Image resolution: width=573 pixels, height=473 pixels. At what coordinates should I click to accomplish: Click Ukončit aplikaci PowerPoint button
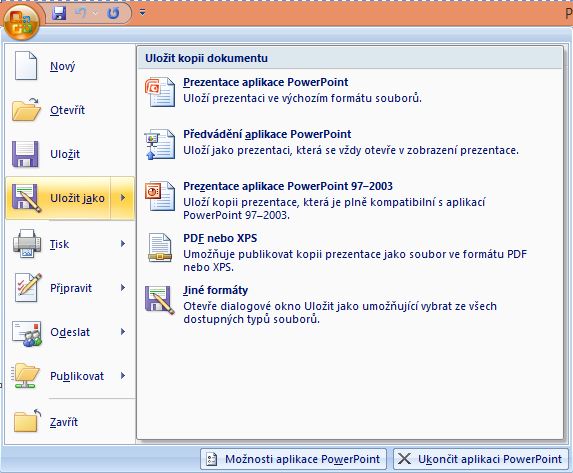tap(481, 459)
